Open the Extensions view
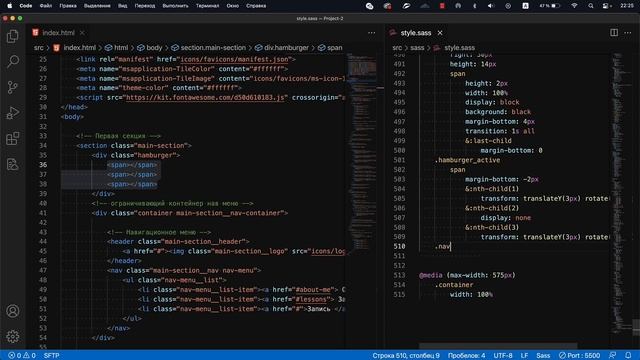The image size is (640, 360). (x=13, y=138)
